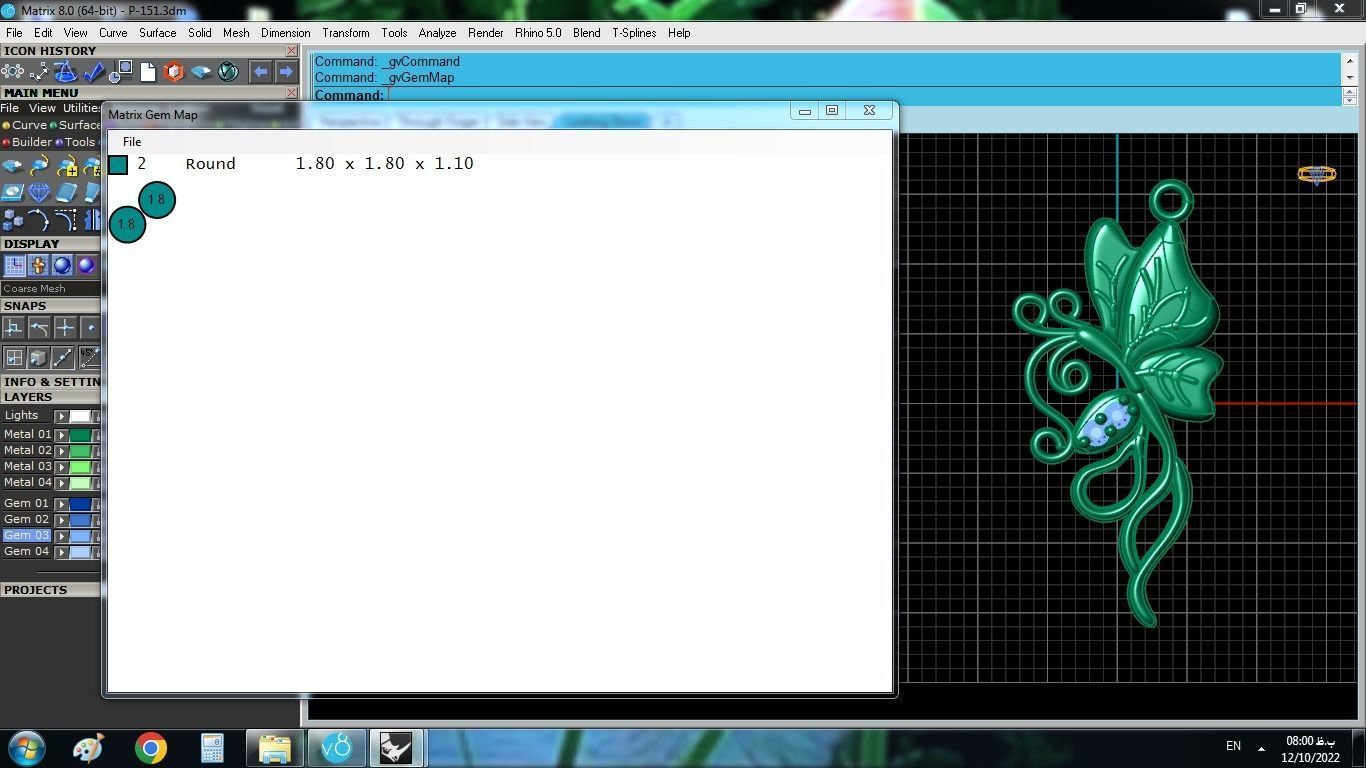
Task: Switch to the blue sphere display mode
Action: pyautogui.click(x=62, y=265)
